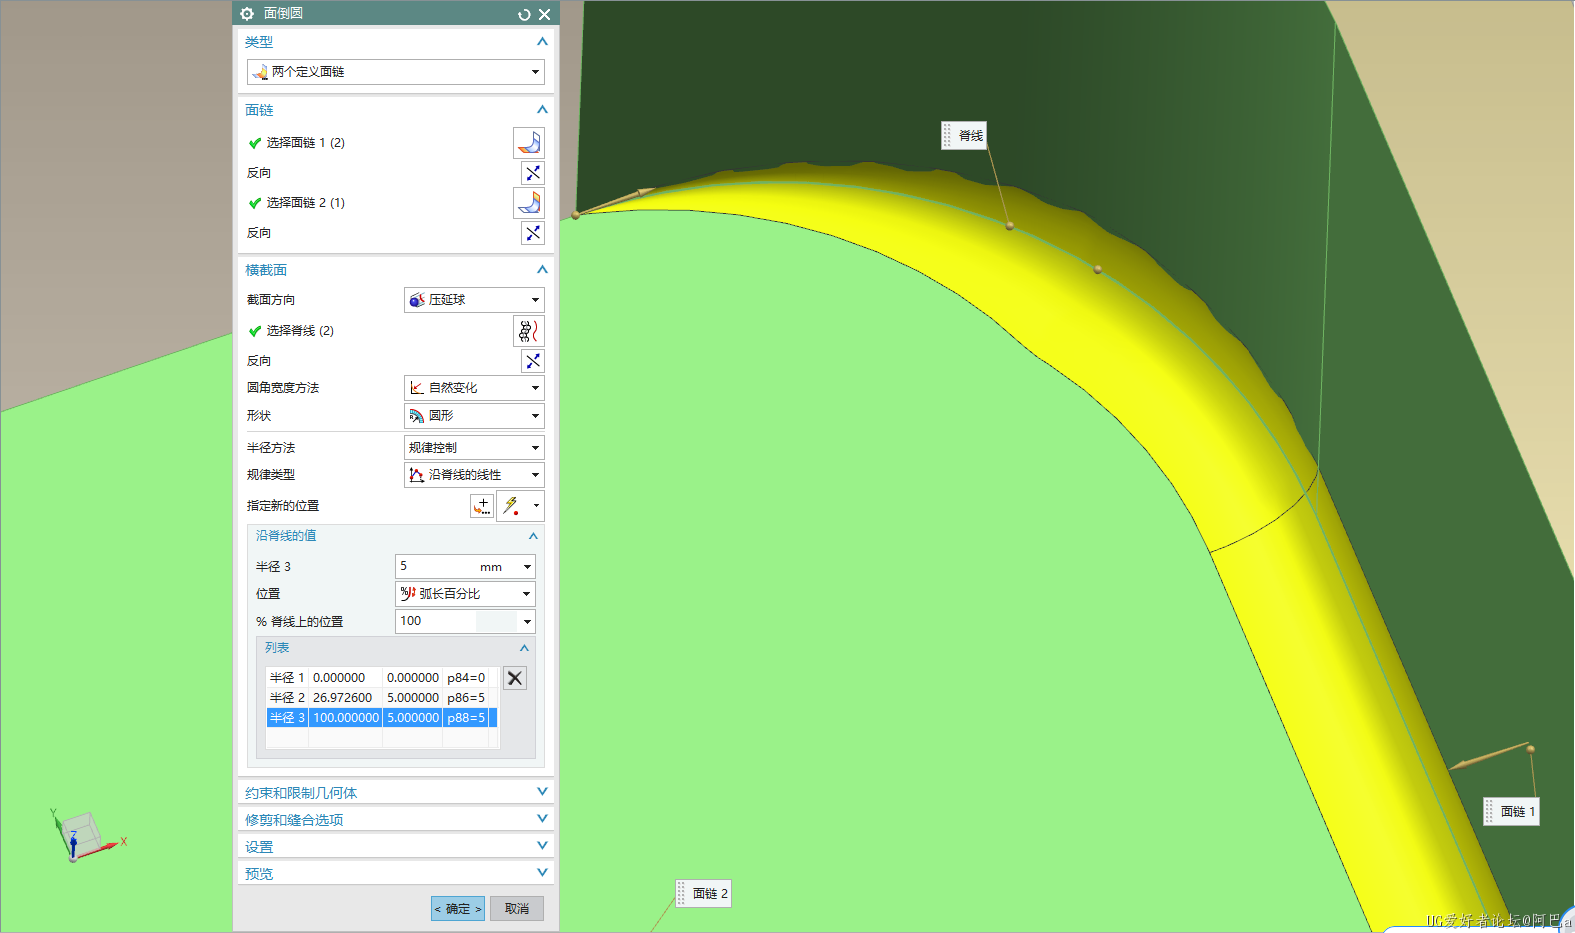Click the point dialog icon for 指定新的位置

tap(482, 506)
